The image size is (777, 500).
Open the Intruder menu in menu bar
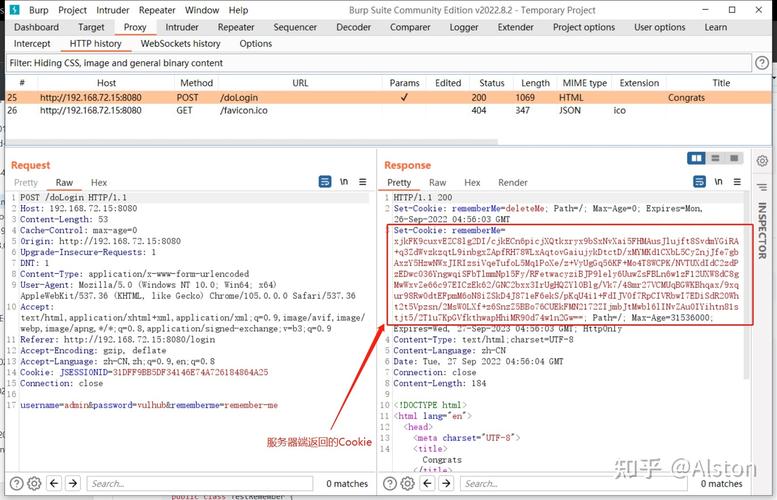coord(112,10)
